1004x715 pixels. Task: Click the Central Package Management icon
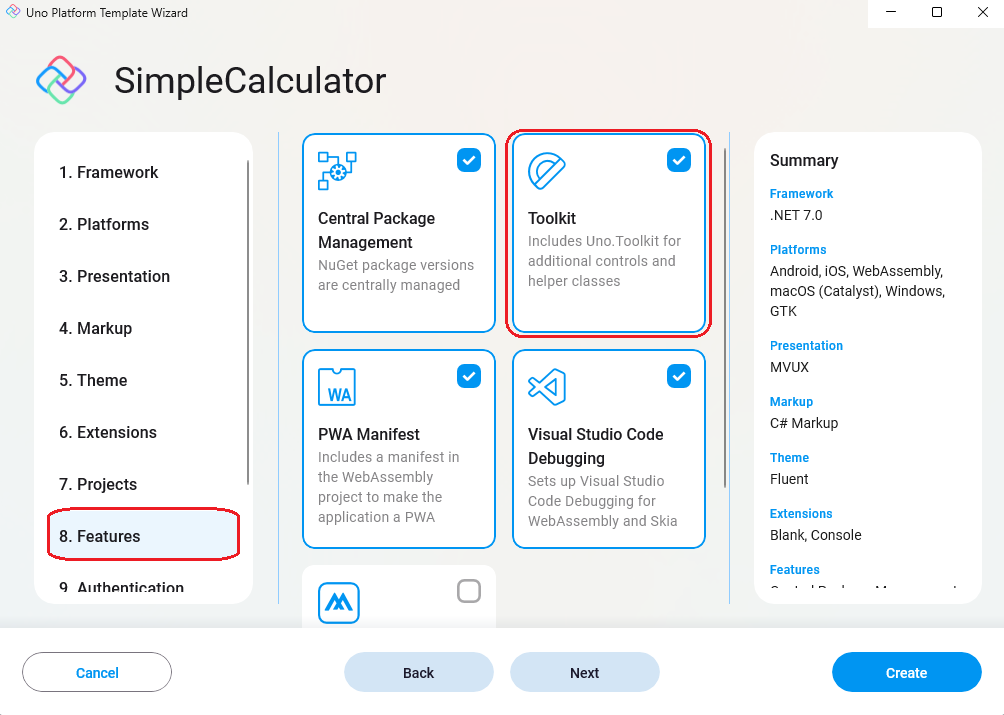[338, 168]
